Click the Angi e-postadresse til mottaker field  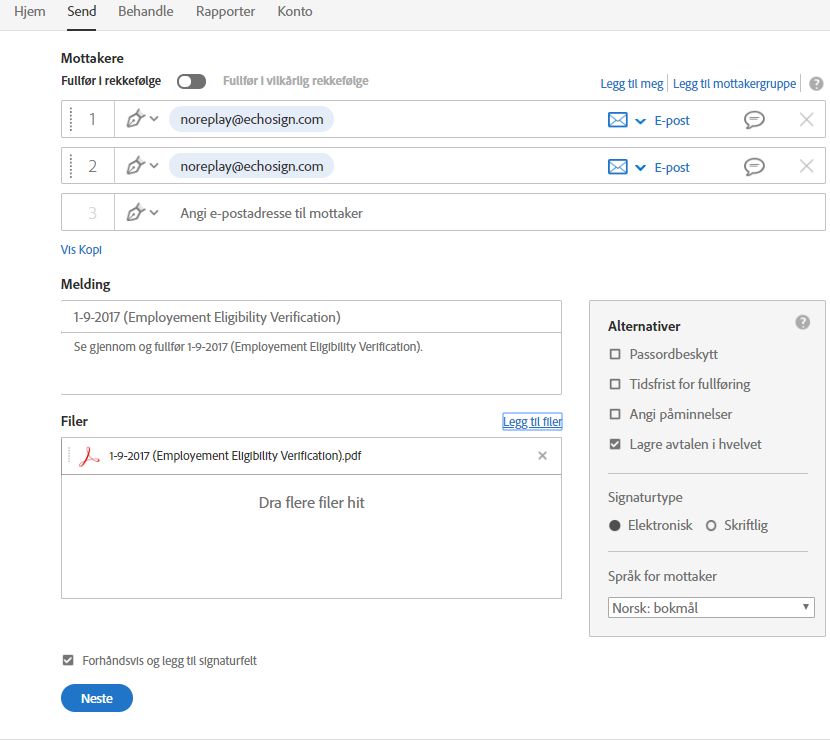click(470, 213)
